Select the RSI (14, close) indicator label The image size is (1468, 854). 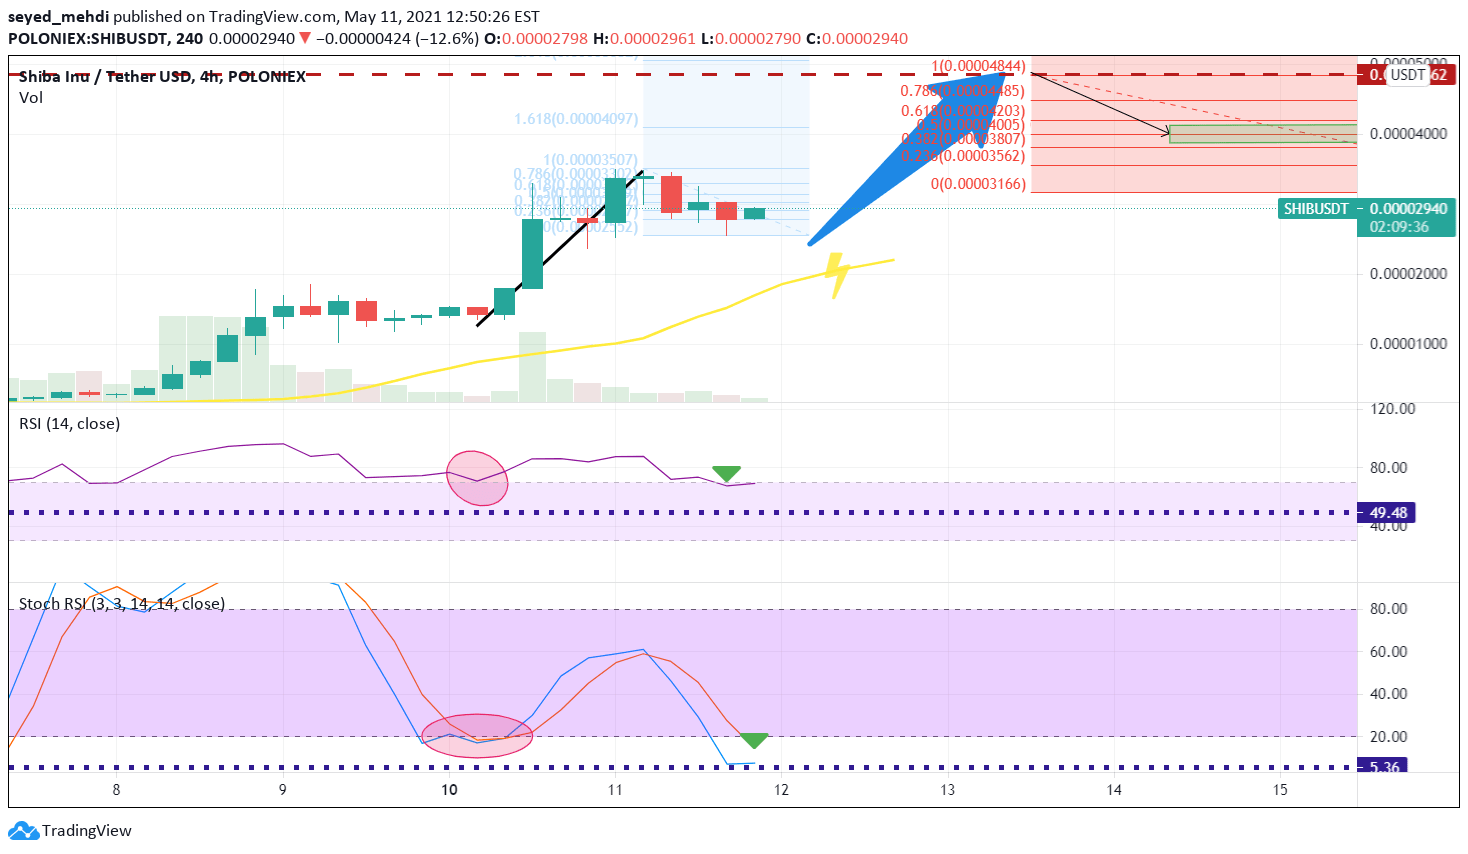pos(70,423)
